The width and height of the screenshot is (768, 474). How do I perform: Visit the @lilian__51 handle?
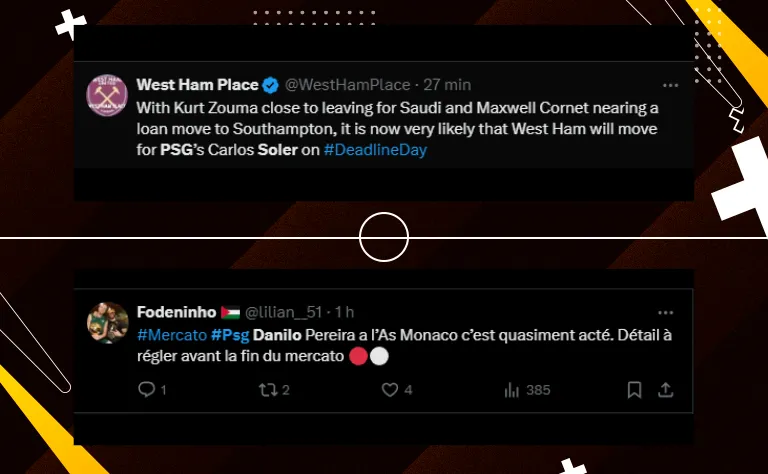[x=283, y=312]
